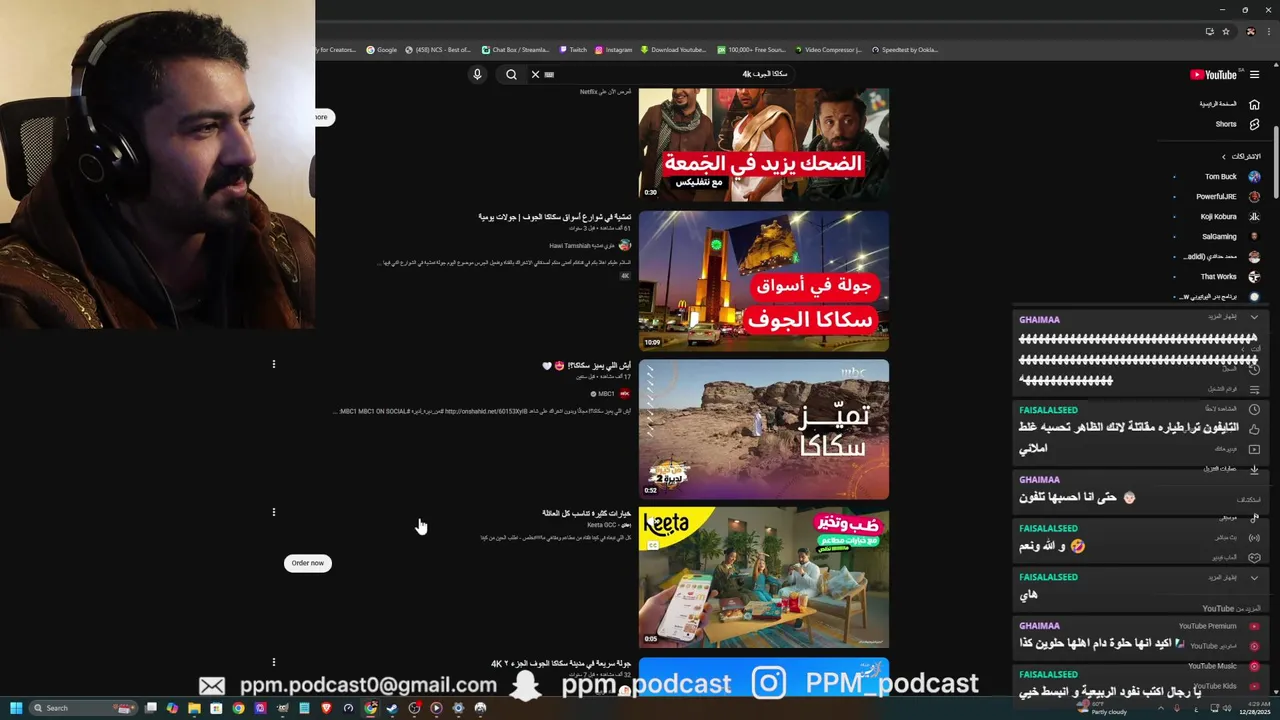Viewport: 1280px width, 720px height.
Task: Open the Google bookmark
Action: point(382,49)
